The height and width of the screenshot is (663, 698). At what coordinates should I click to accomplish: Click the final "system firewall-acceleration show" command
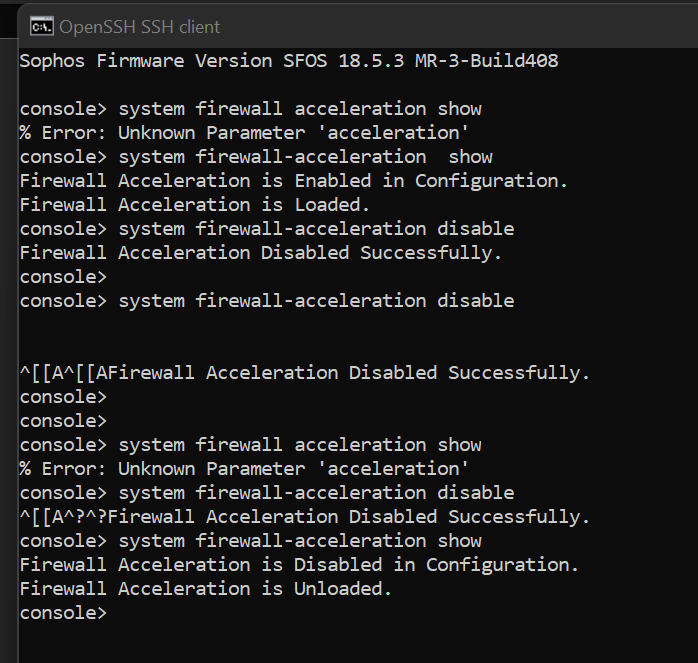point(299,540)
